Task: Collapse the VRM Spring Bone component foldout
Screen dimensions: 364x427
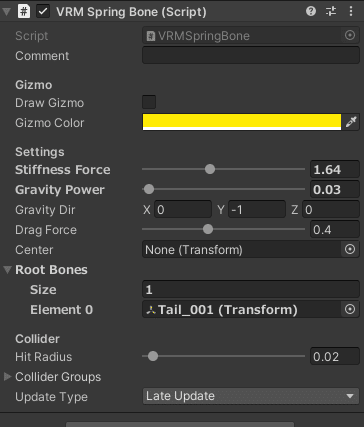Action: (6, 12)
